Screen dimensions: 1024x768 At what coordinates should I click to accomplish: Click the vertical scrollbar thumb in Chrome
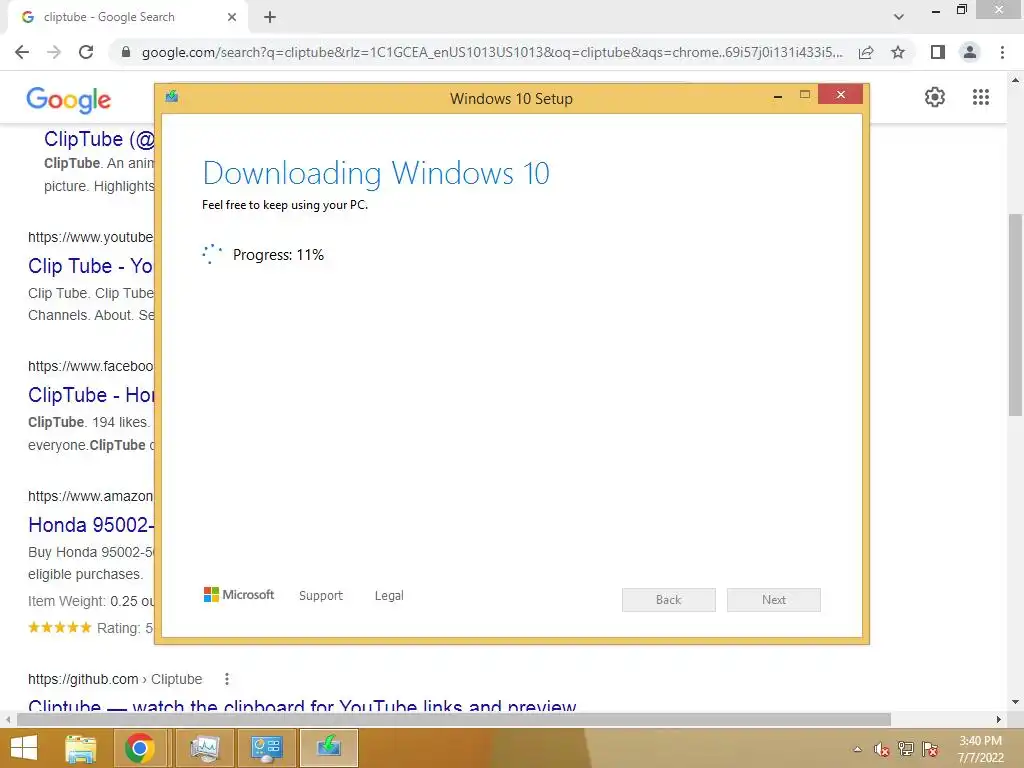tap(1015, 315)
